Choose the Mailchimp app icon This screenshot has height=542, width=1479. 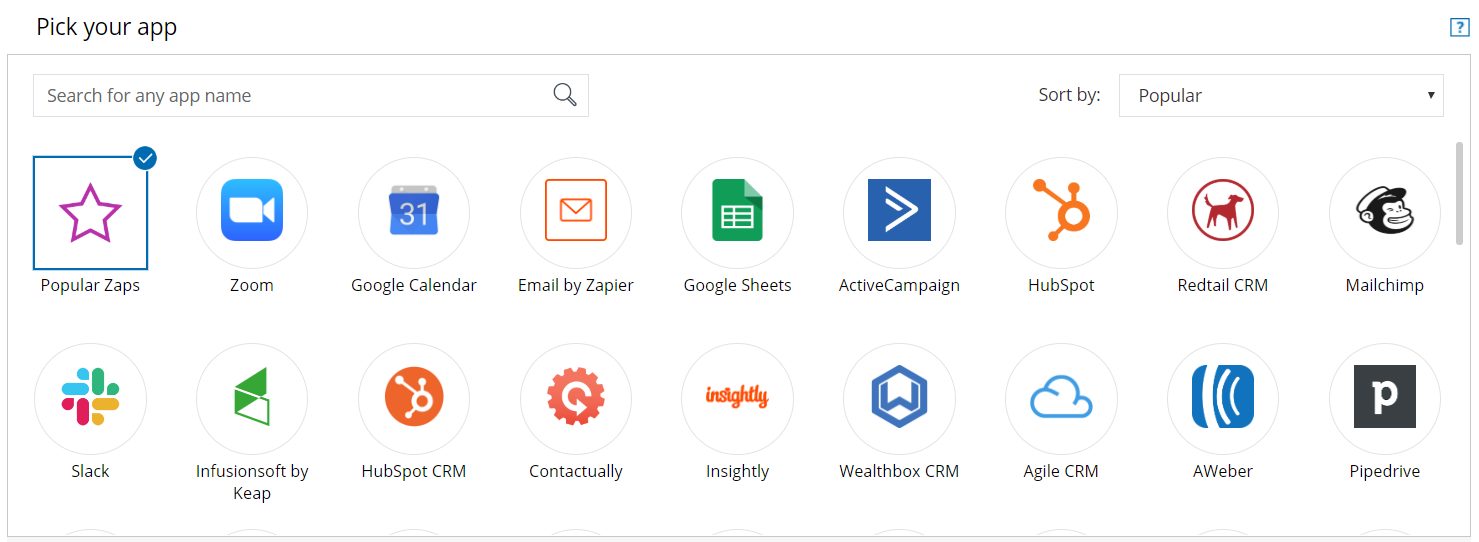click(1385, 213)
